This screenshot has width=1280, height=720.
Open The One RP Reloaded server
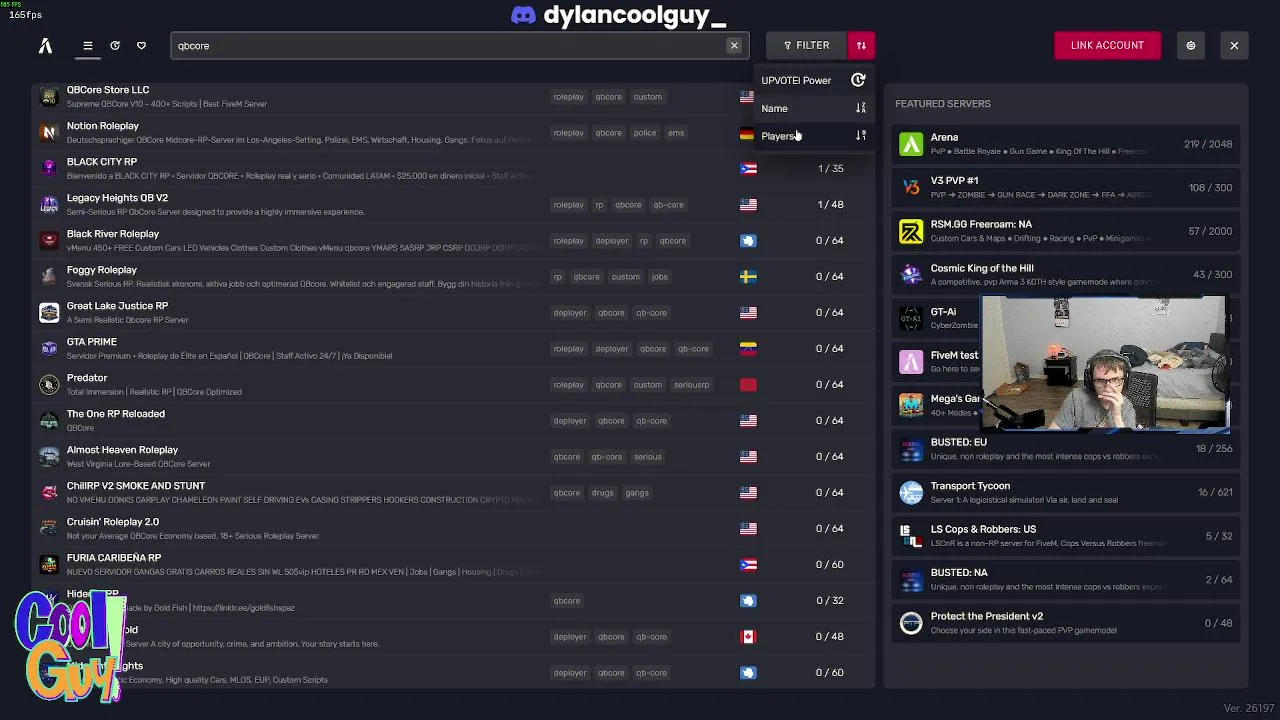pos(453,421)
